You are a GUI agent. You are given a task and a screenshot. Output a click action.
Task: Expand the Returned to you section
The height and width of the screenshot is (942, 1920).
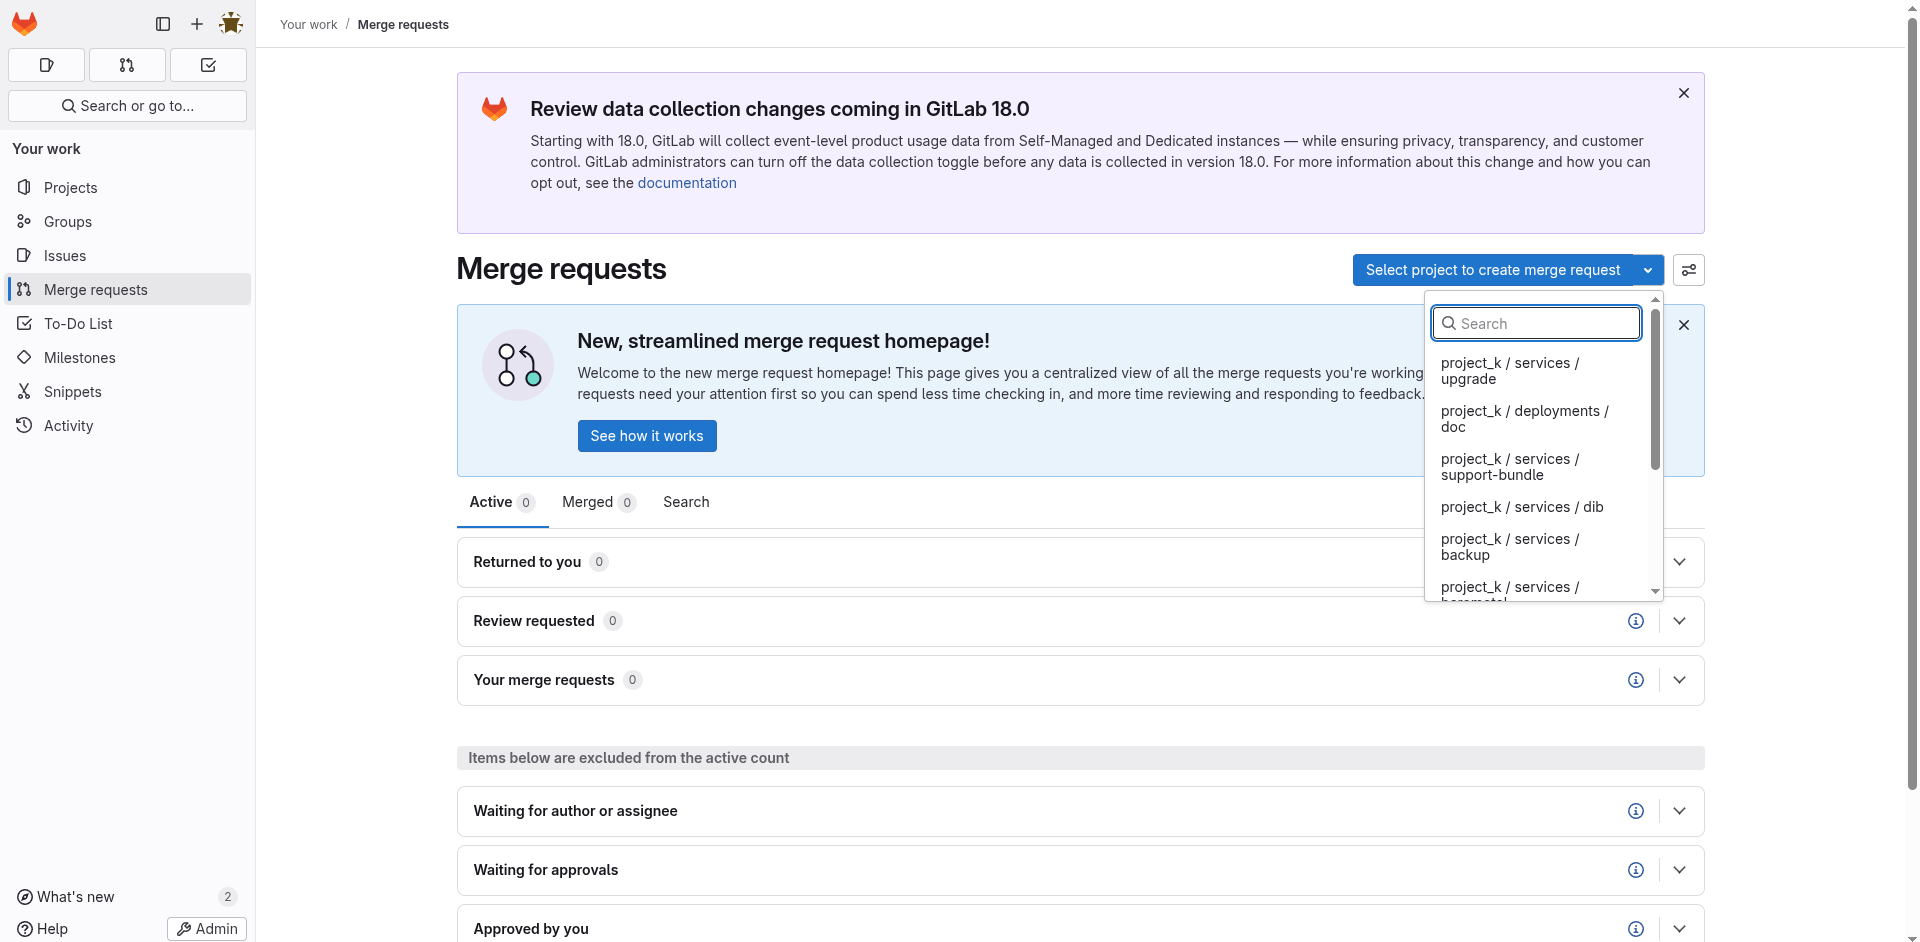(x=1680, y=561)
